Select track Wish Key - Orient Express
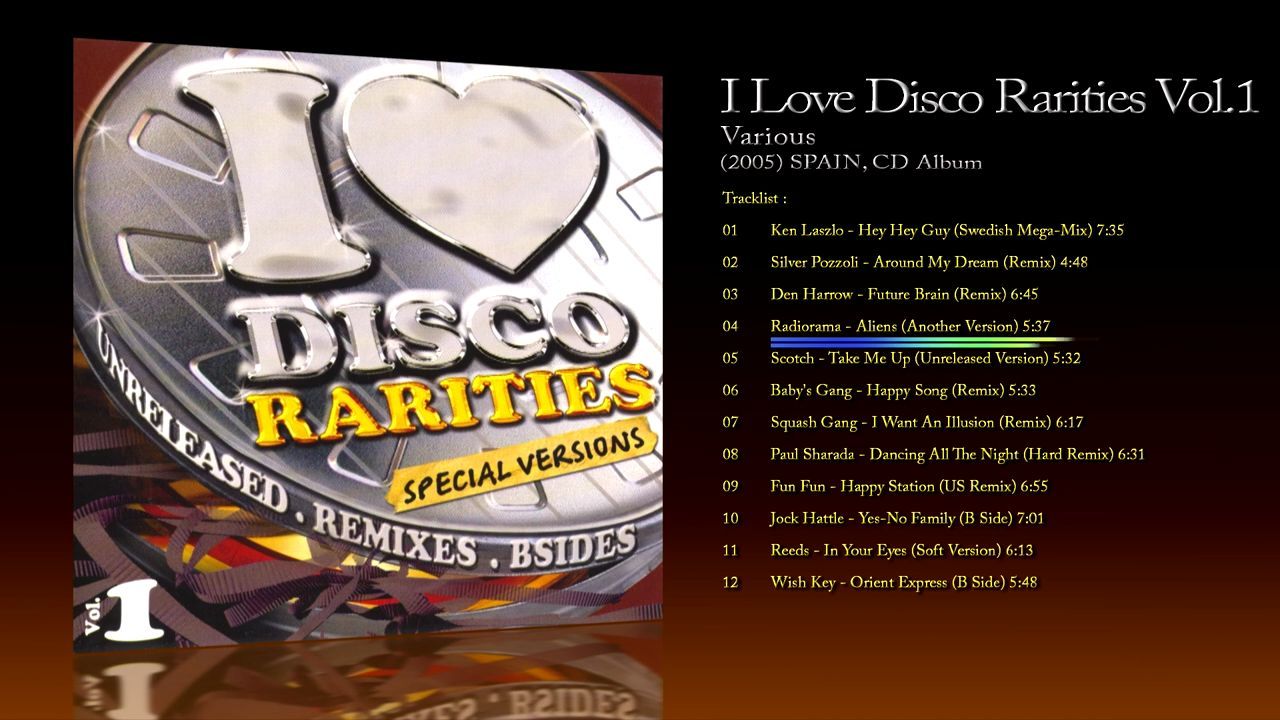This screenshot has height=720, width=1280. click(904, 582)
